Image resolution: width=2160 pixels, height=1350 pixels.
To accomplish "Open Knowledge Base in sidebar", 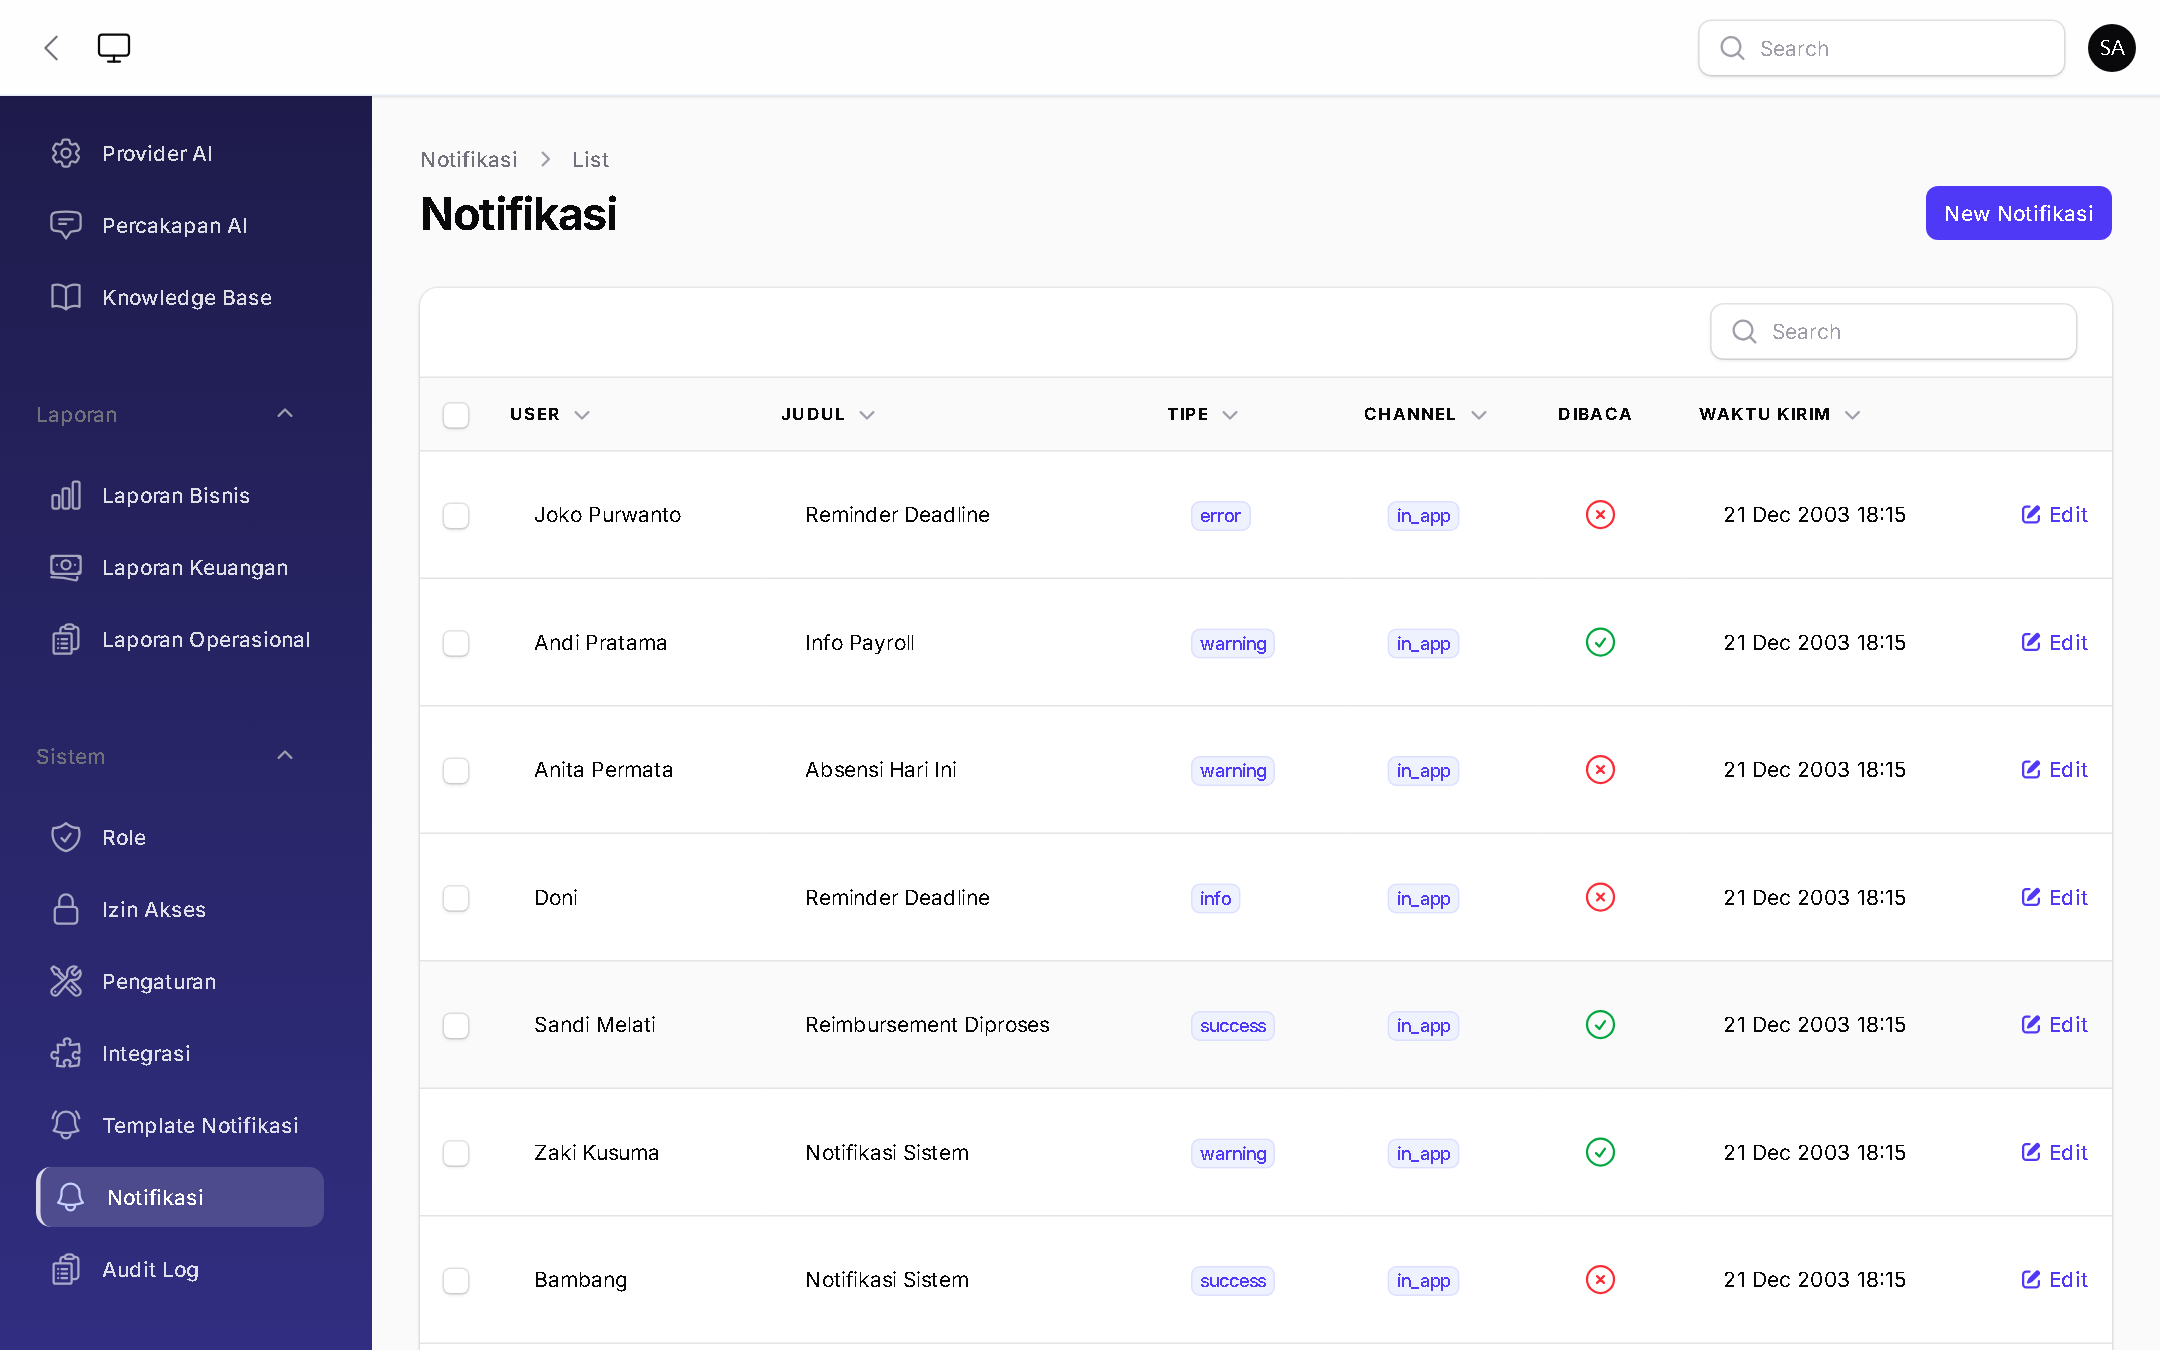I will 180,297.
